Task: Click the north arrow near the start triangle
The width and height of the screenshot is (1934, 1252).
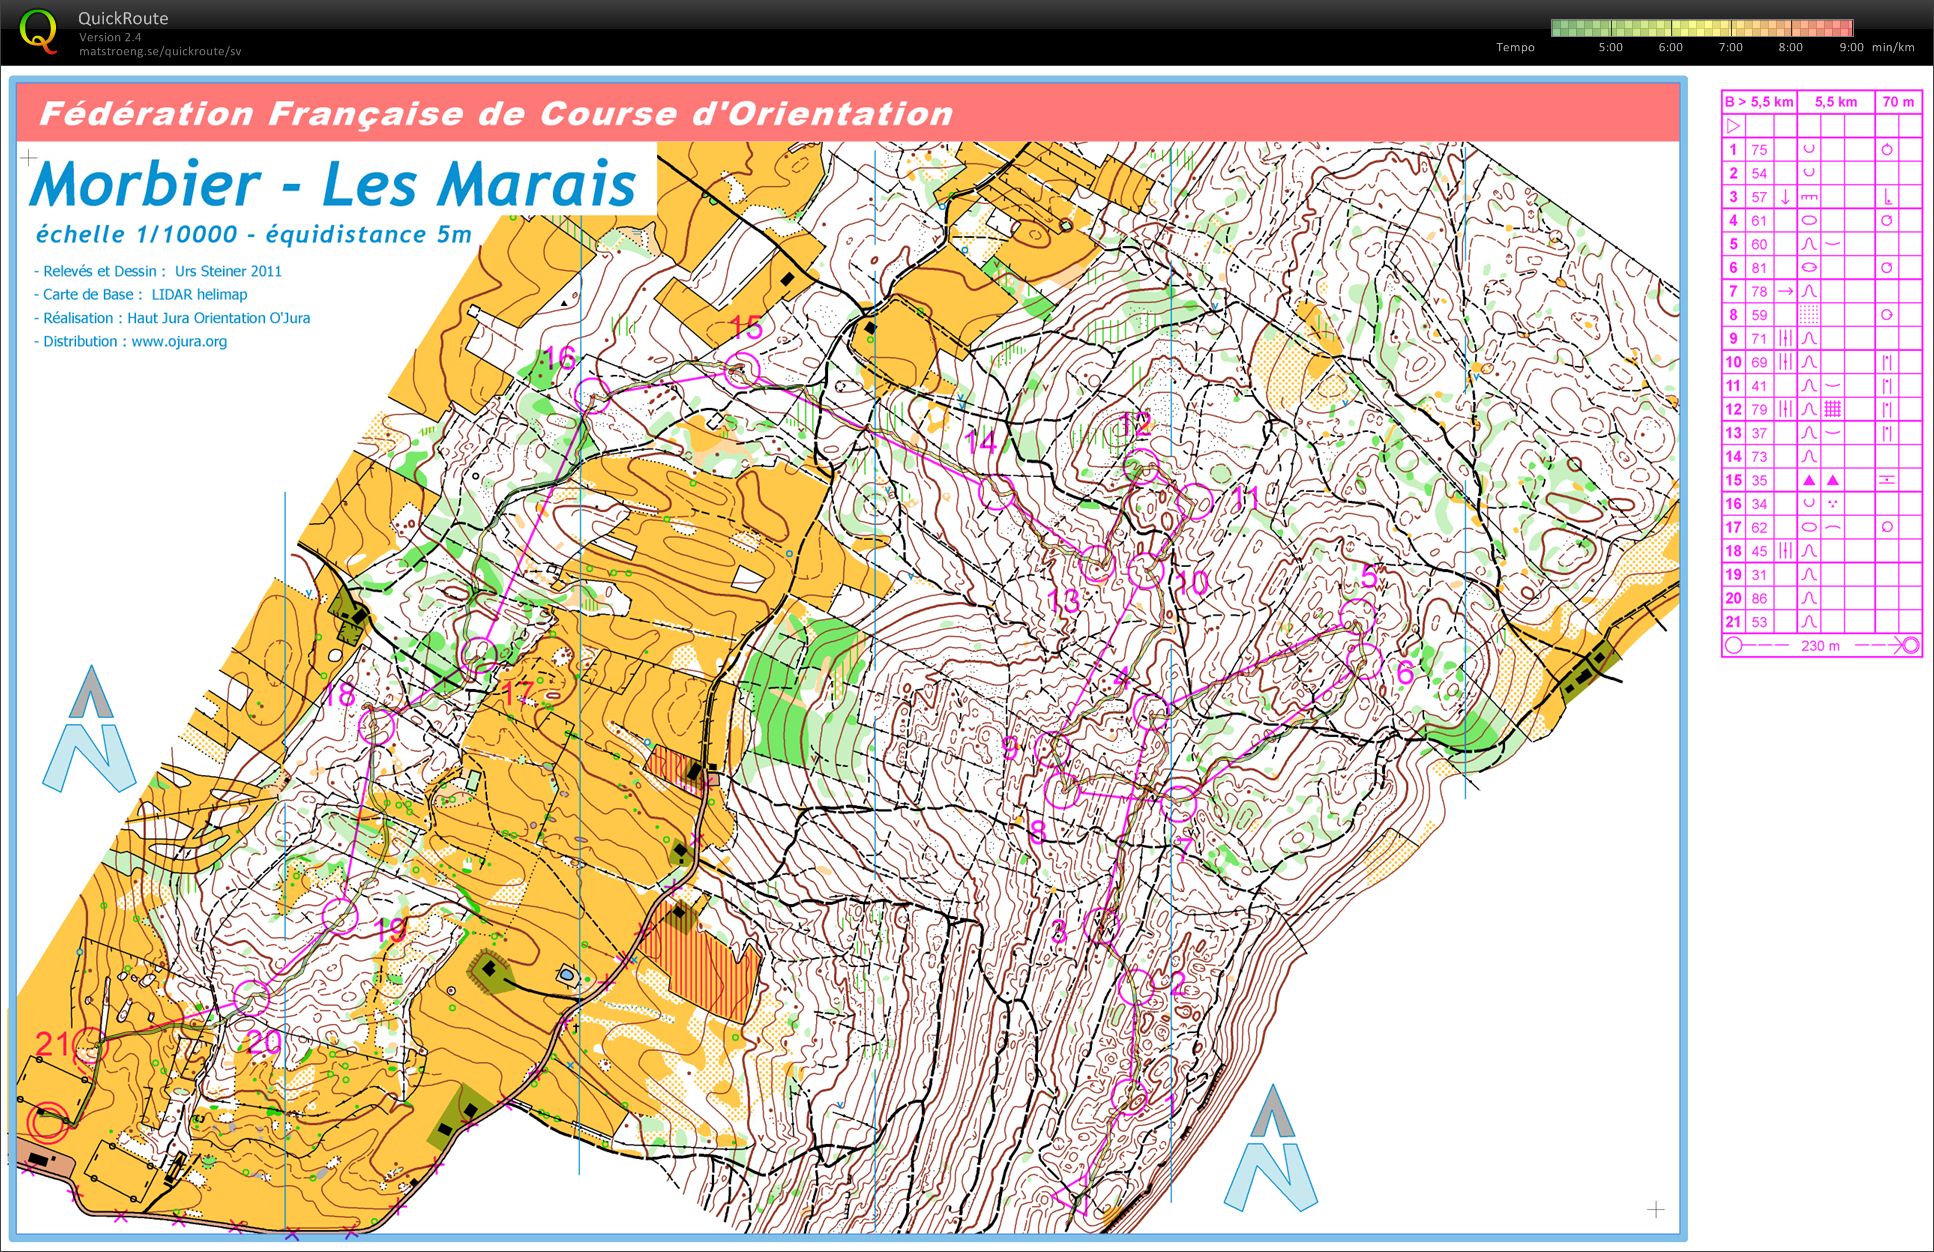Action: (1271, 1148)
